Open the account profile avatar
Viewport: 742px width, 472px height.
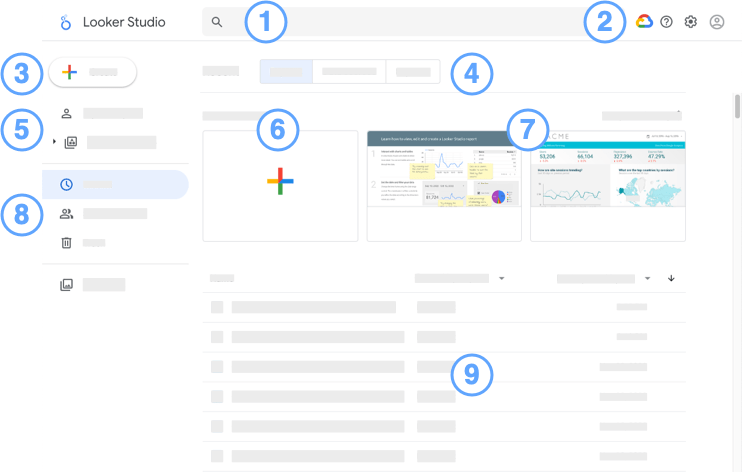(717, 22)
